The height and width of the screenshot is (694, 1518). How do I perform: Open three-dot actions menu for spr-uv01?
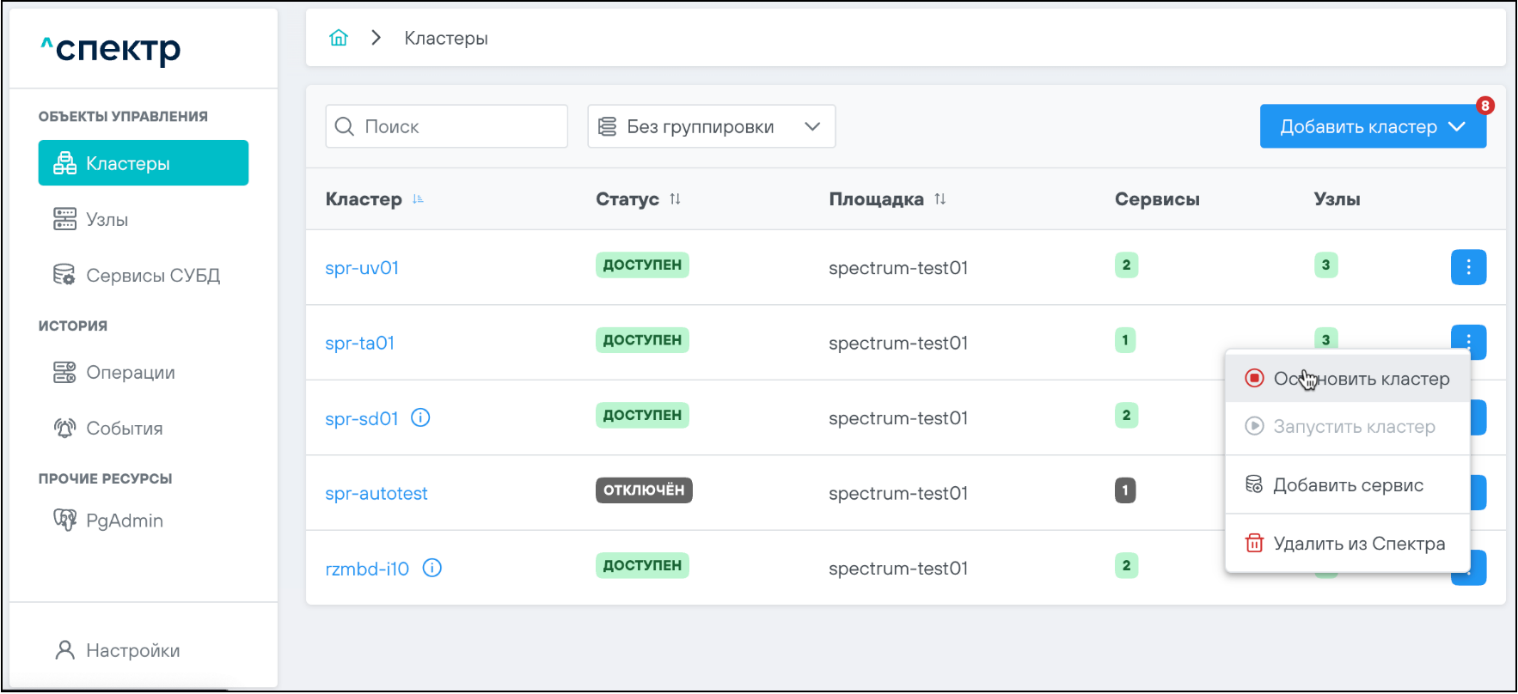click(1467, 267)
